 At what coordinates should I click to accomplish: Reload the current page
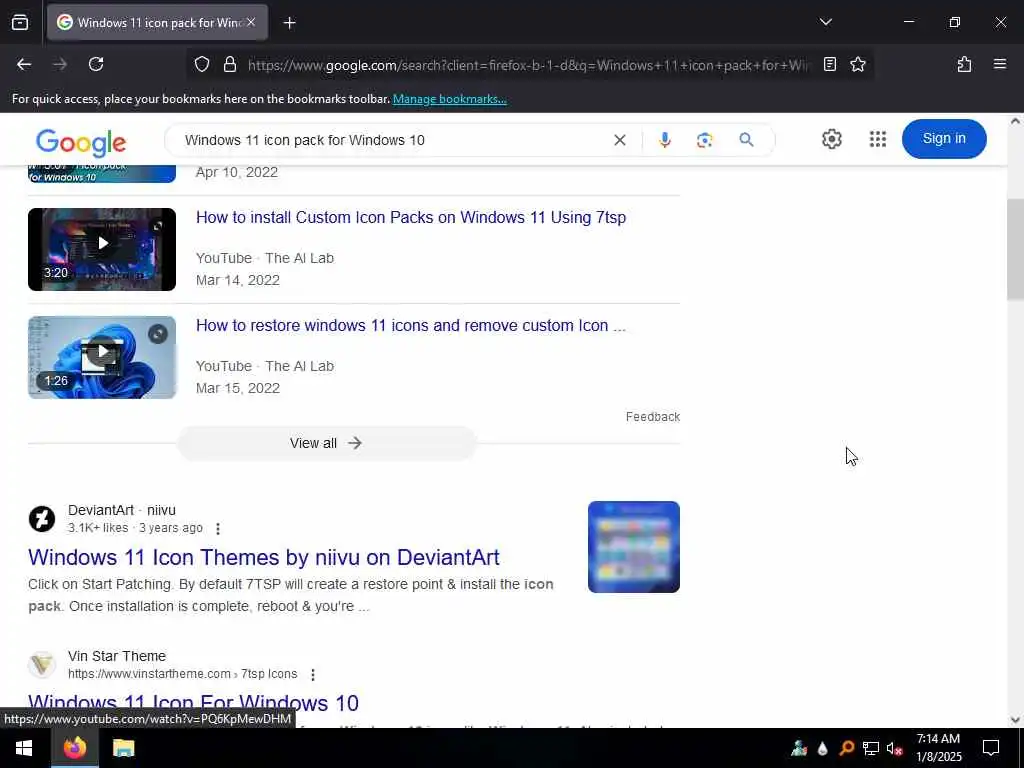[96, 64]
